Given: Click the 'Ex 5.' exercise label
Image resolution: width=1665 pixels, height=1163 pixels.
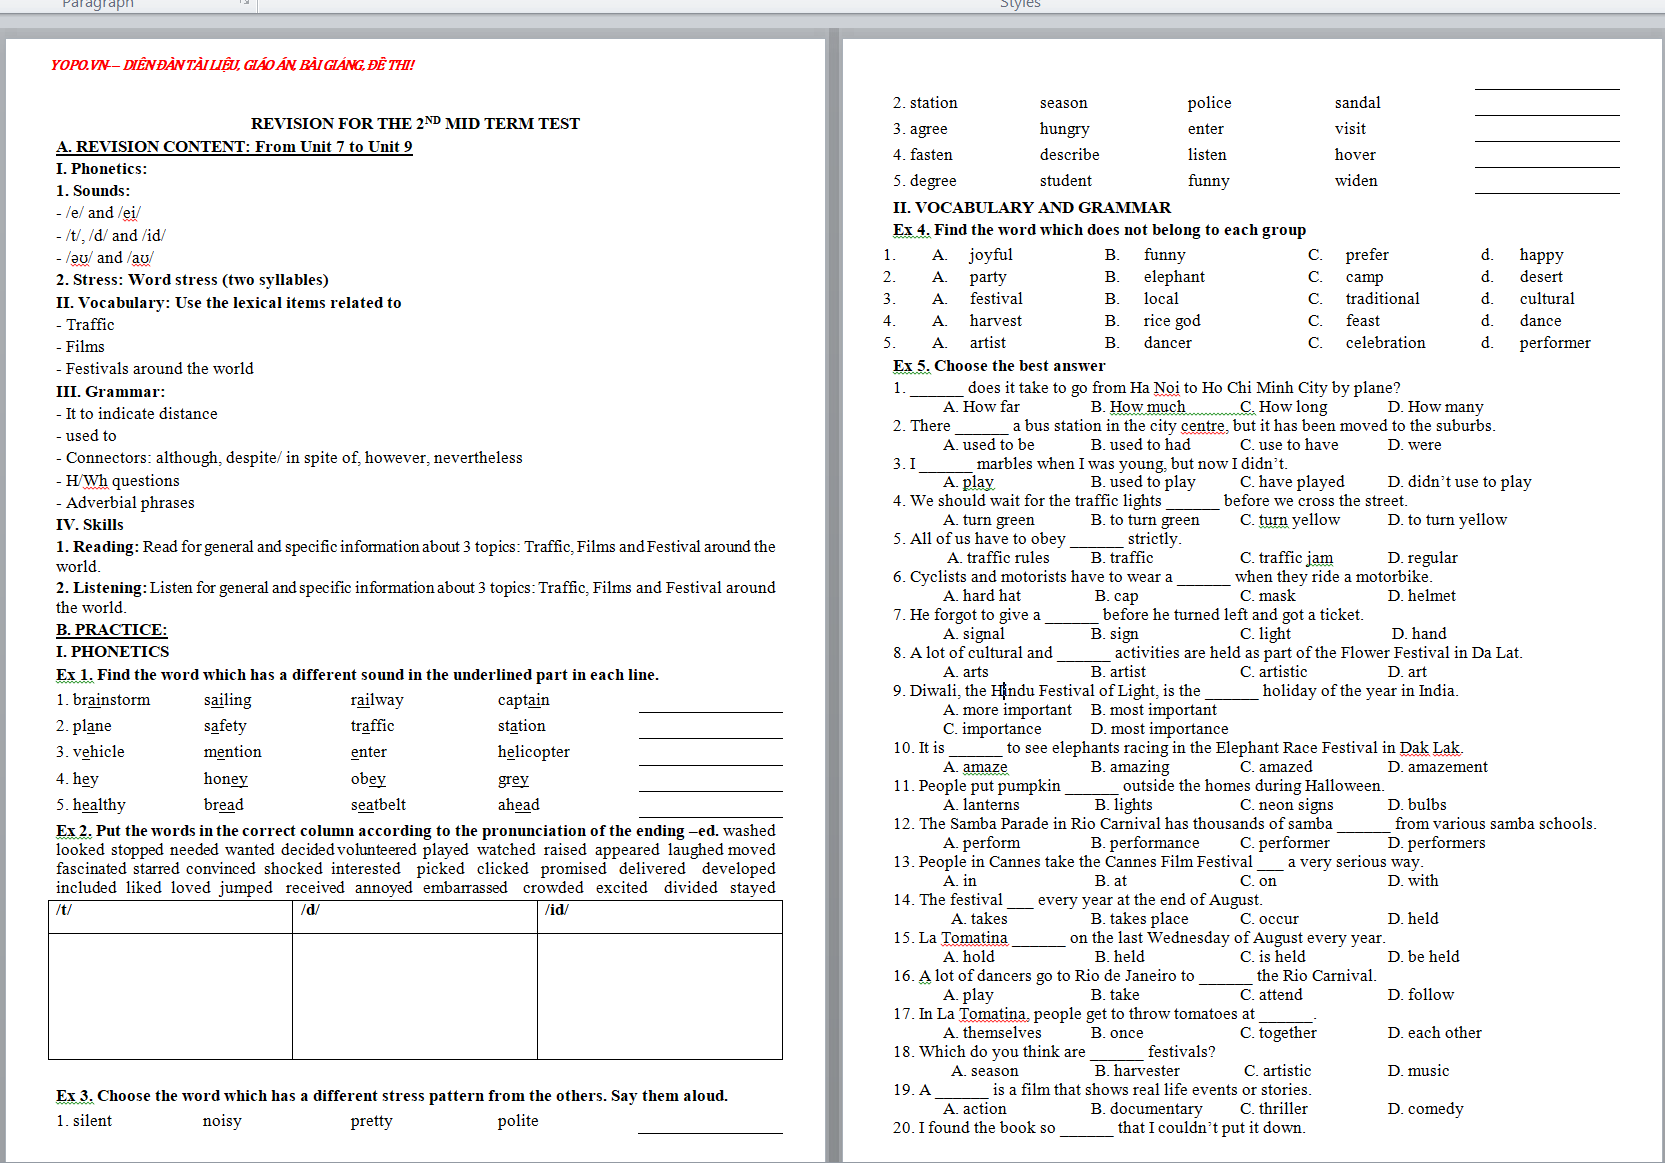Looking at the screenshot, I should [911, 365].
